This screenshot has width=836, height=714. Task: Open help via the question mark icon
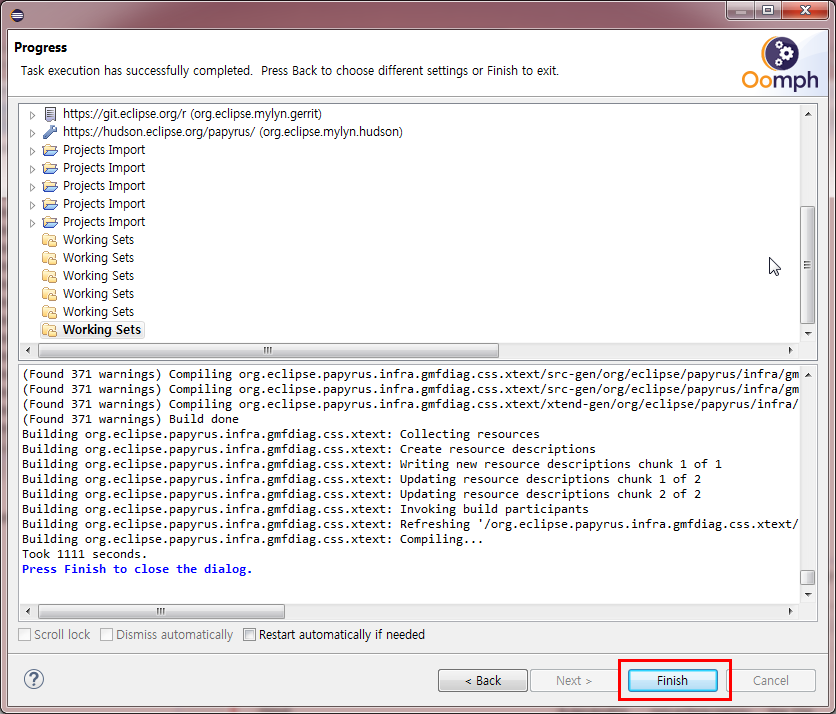(34, 679)
